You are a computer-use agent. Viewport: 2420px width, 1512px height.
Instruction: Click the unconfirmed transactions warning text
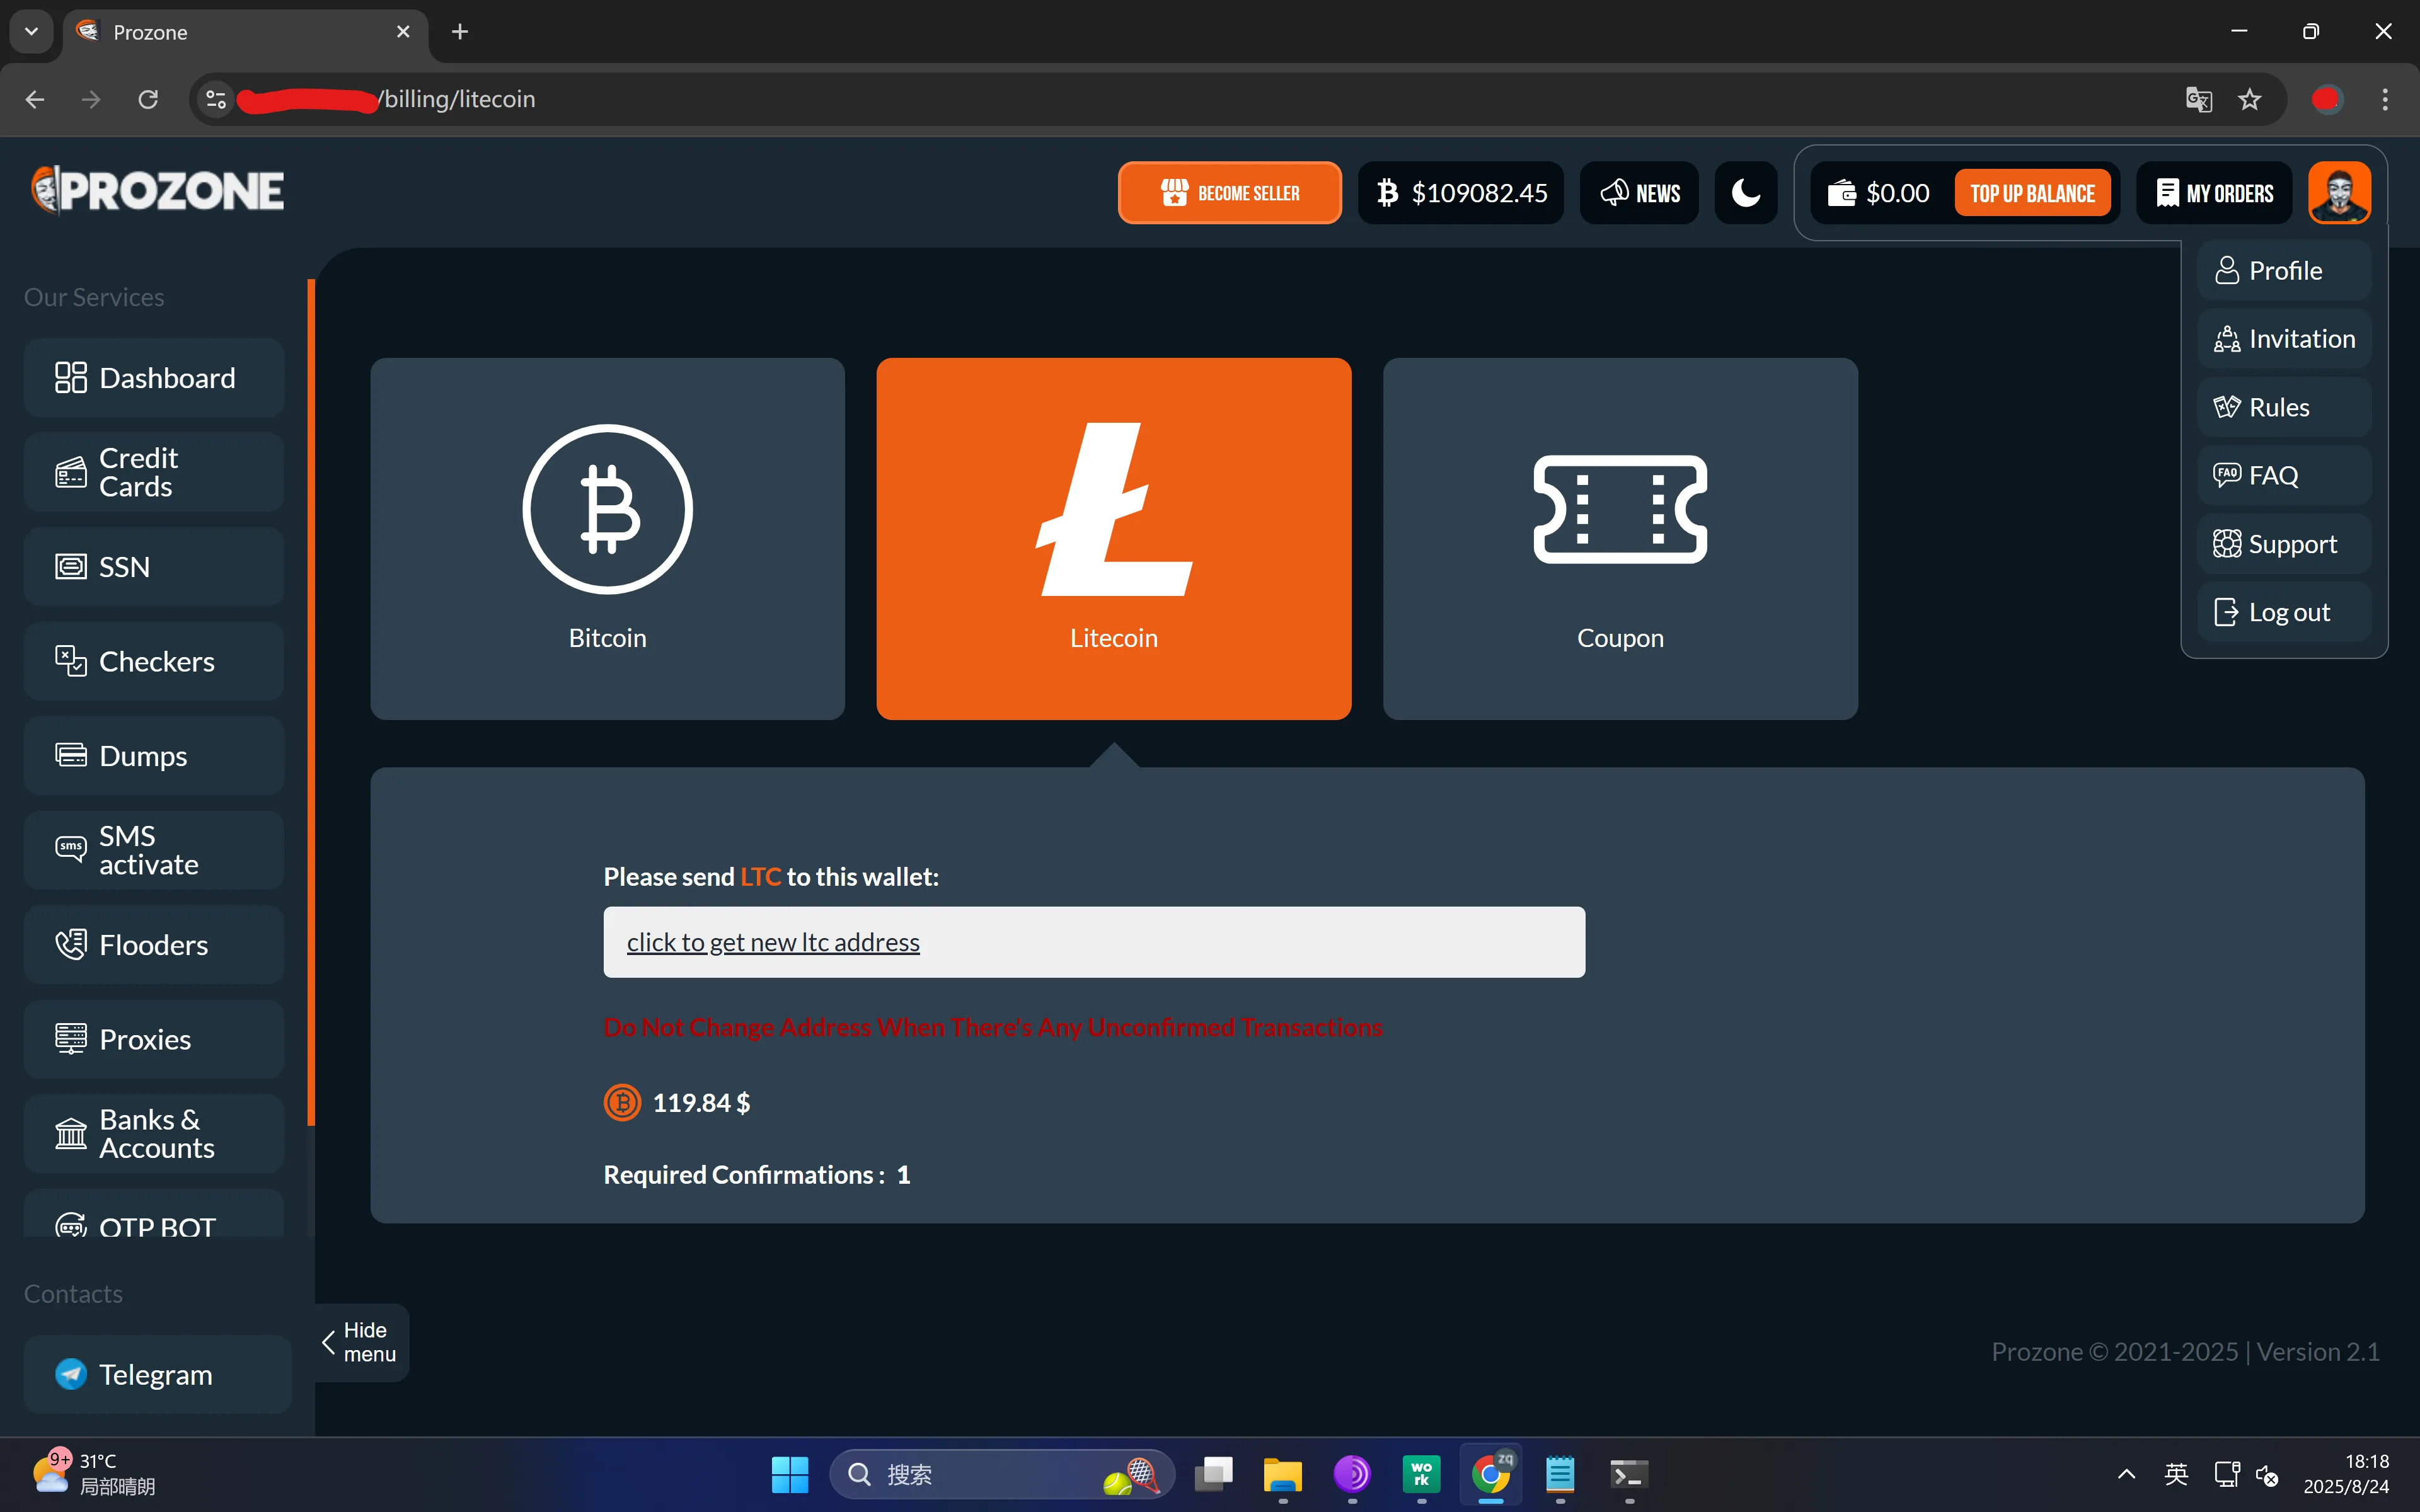993,1027
